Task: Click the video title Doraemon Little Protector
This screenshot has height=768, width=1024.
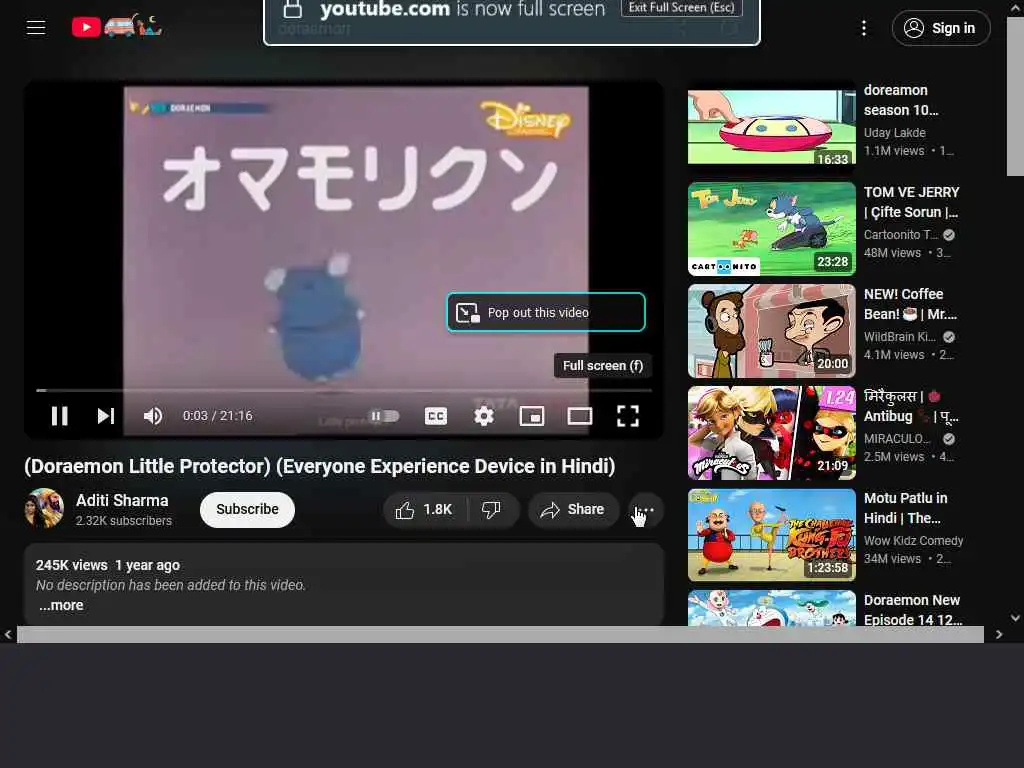Action: 319,466
